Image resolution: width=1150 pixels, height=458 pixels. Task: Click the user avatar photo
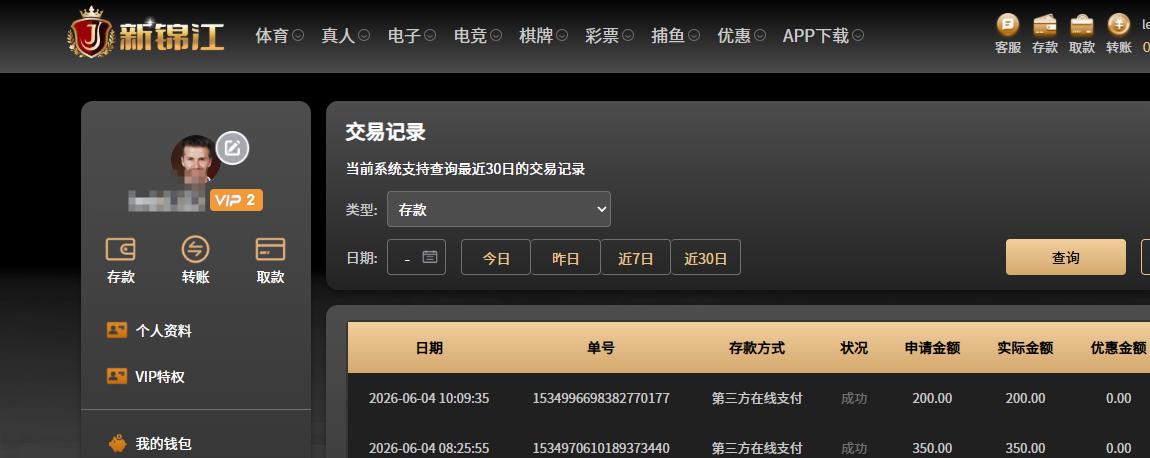tap(196, 159)
